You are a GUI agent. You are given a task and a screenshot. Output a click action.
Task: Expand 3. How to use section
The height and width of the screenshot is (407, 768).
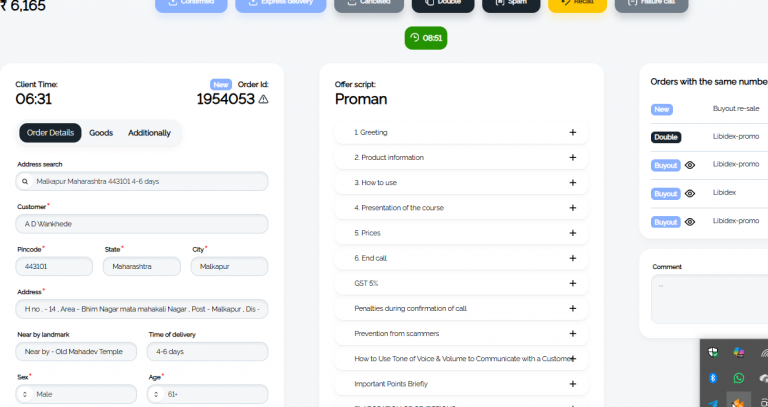tap(461, 183)
